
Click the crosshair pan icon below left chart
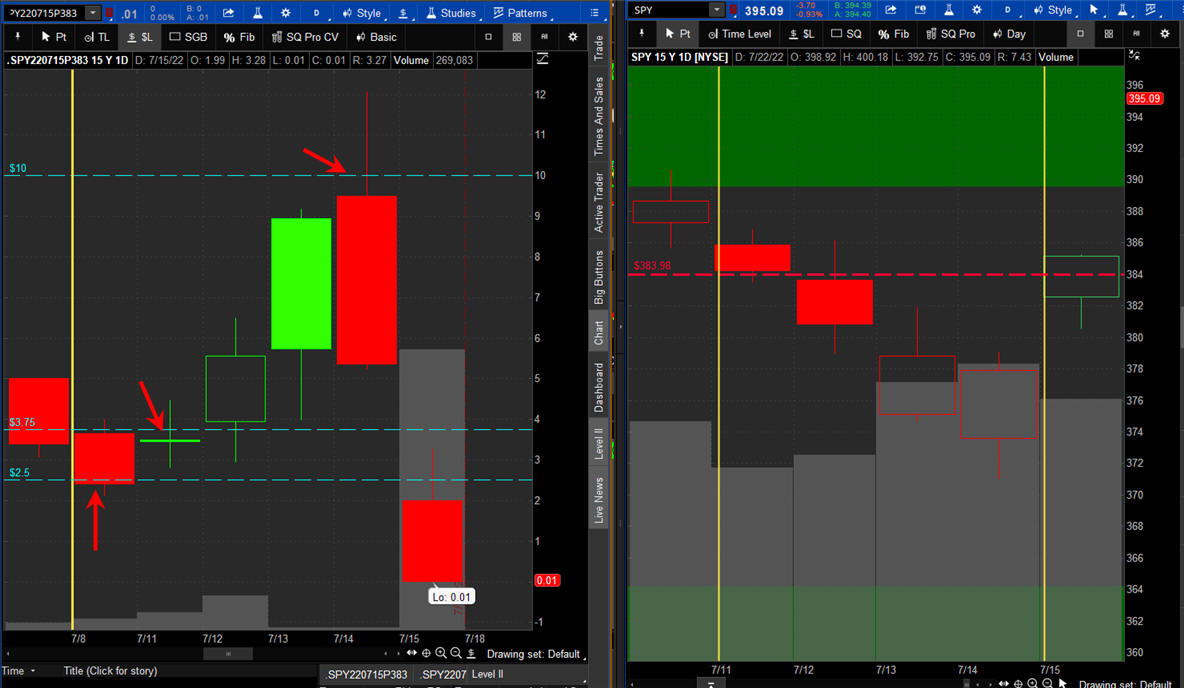(427, 653)
